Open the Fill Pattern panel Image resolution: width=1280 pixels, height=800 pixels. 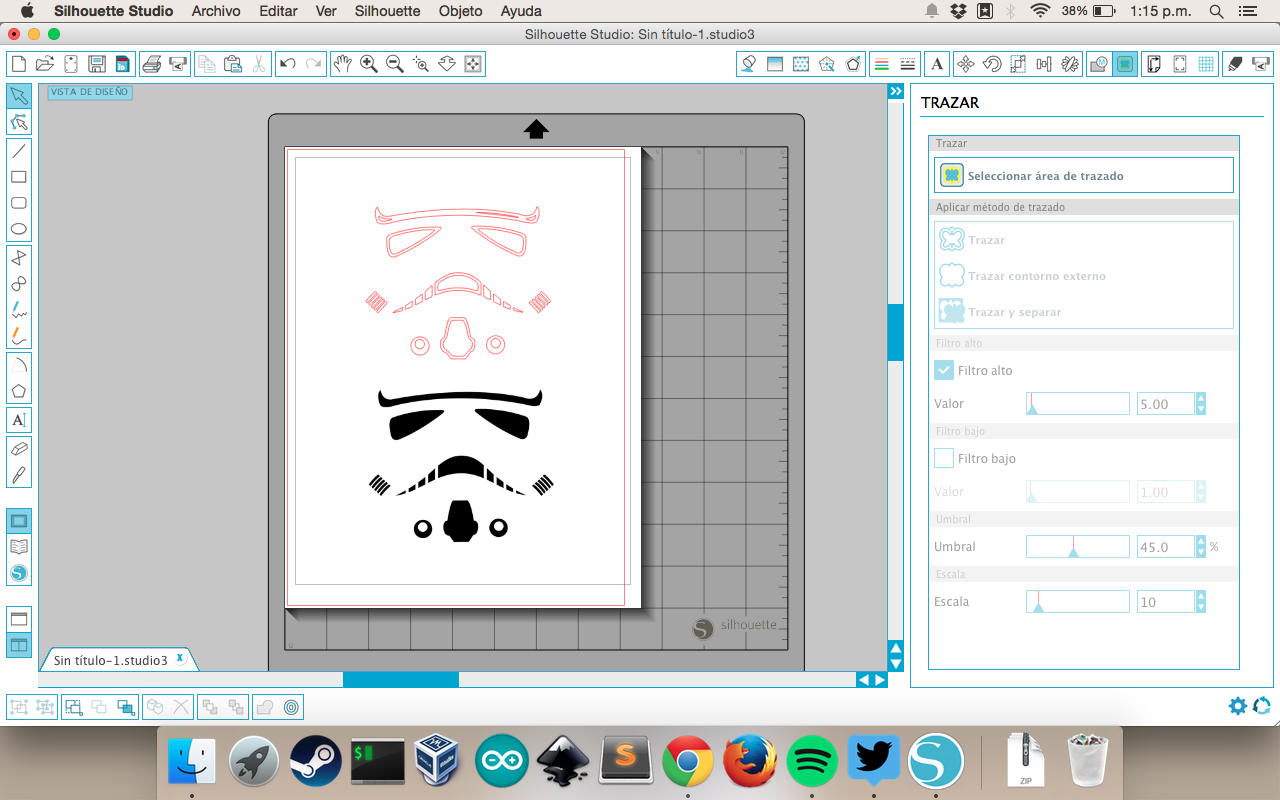tap(800, 64)
